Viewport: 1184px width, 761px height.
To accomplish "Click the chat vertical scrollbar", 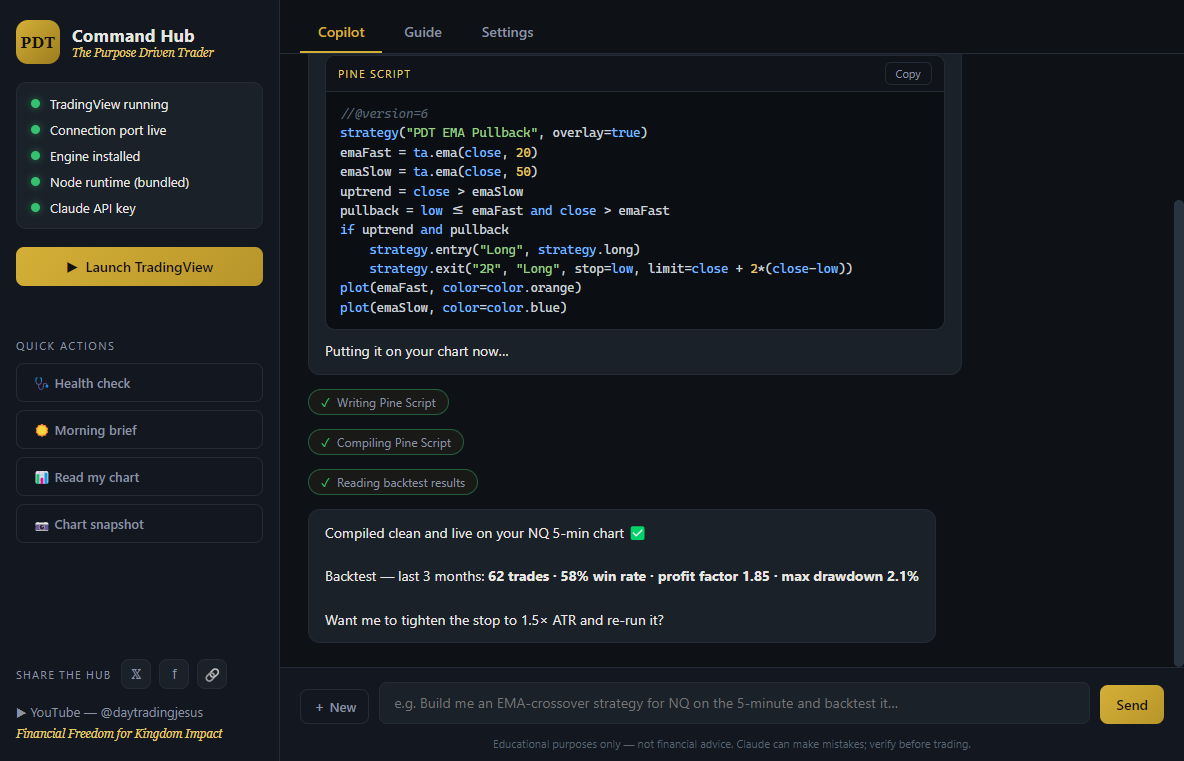I will (x=1179, y=433).
